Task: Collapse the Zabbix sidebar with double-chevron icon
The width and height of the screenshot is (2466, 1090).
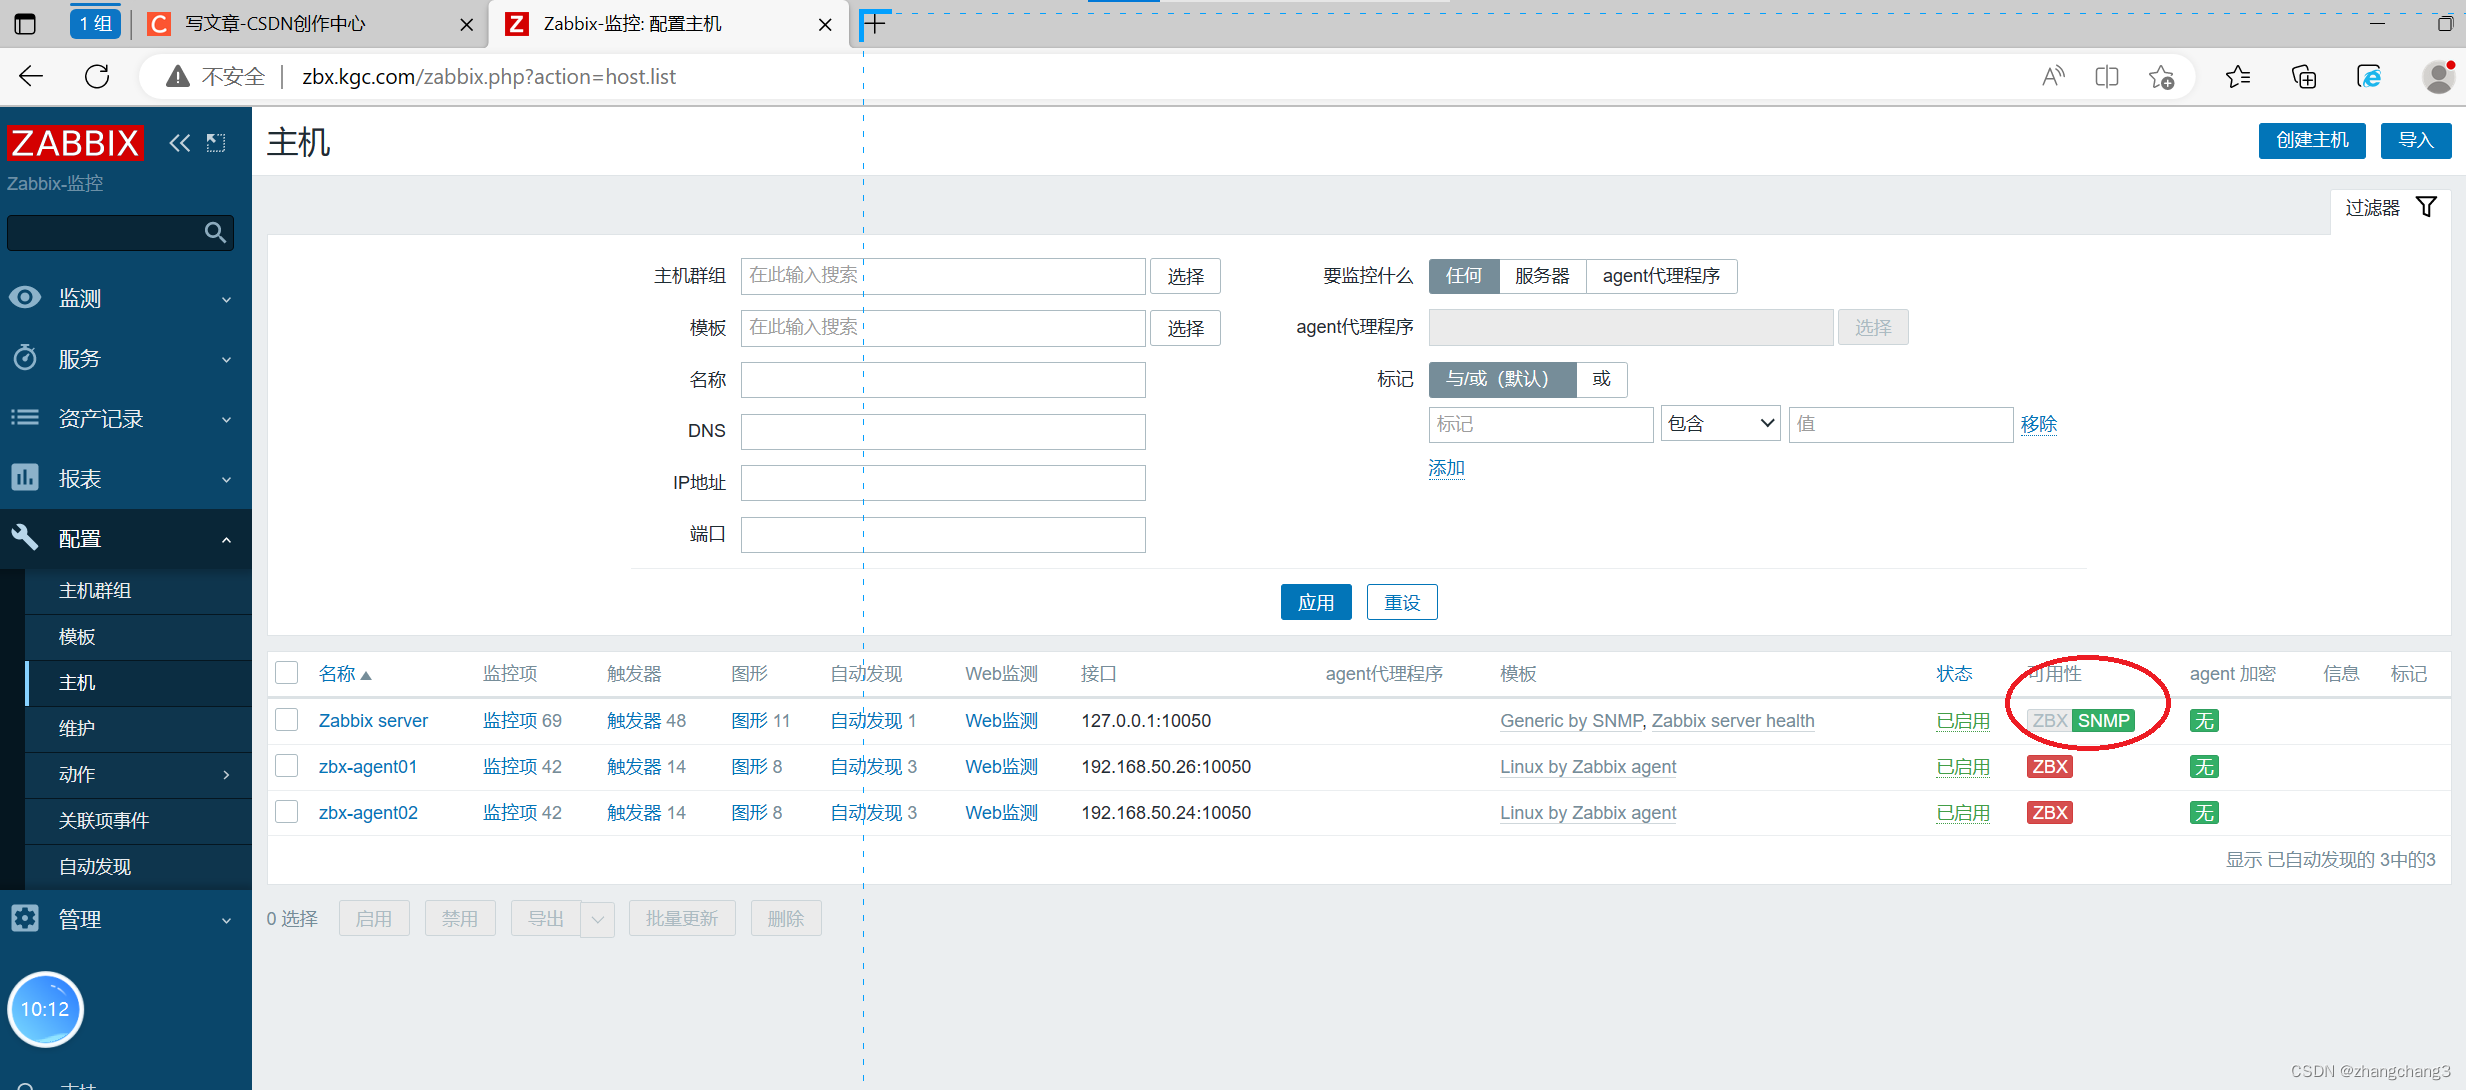Action: click(180, 143)
